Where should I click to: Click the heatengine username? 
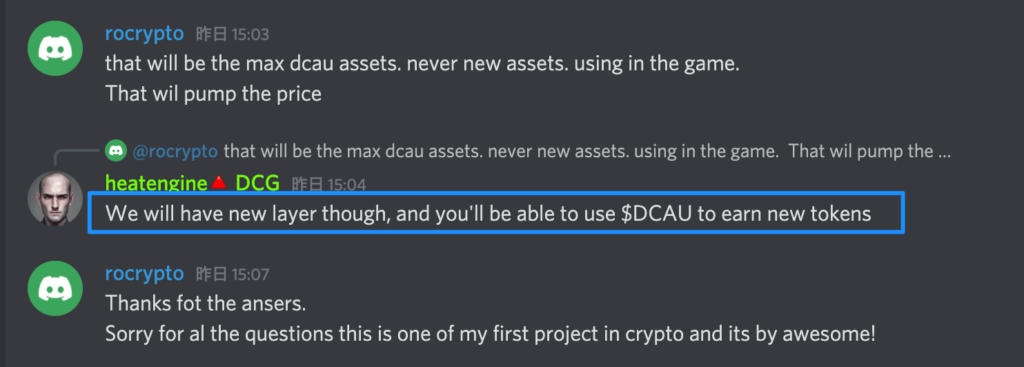pyautogui.click(x=156, y=184)
